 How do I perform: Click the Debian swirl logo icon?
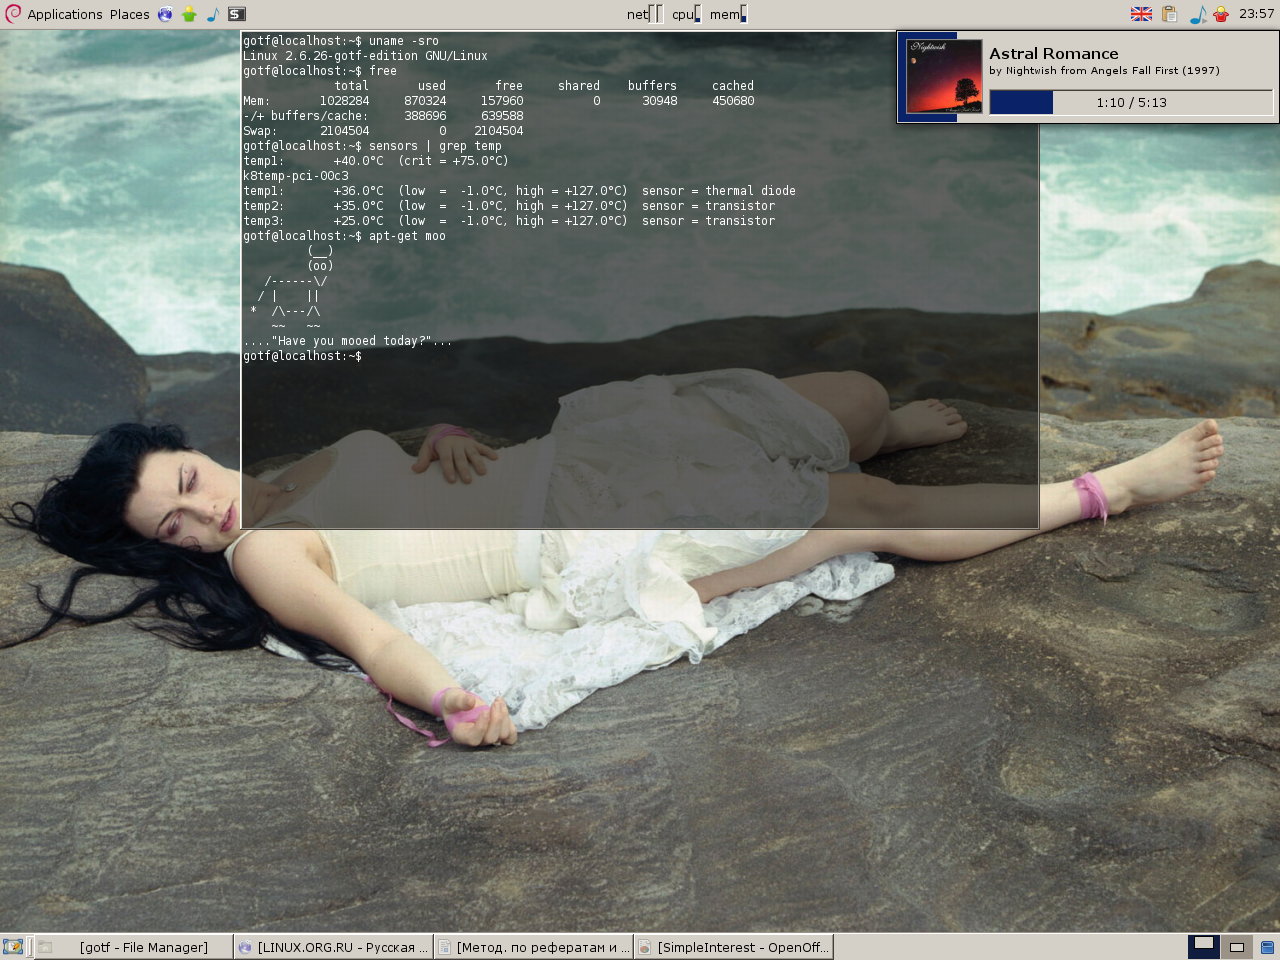click(13, 14)
